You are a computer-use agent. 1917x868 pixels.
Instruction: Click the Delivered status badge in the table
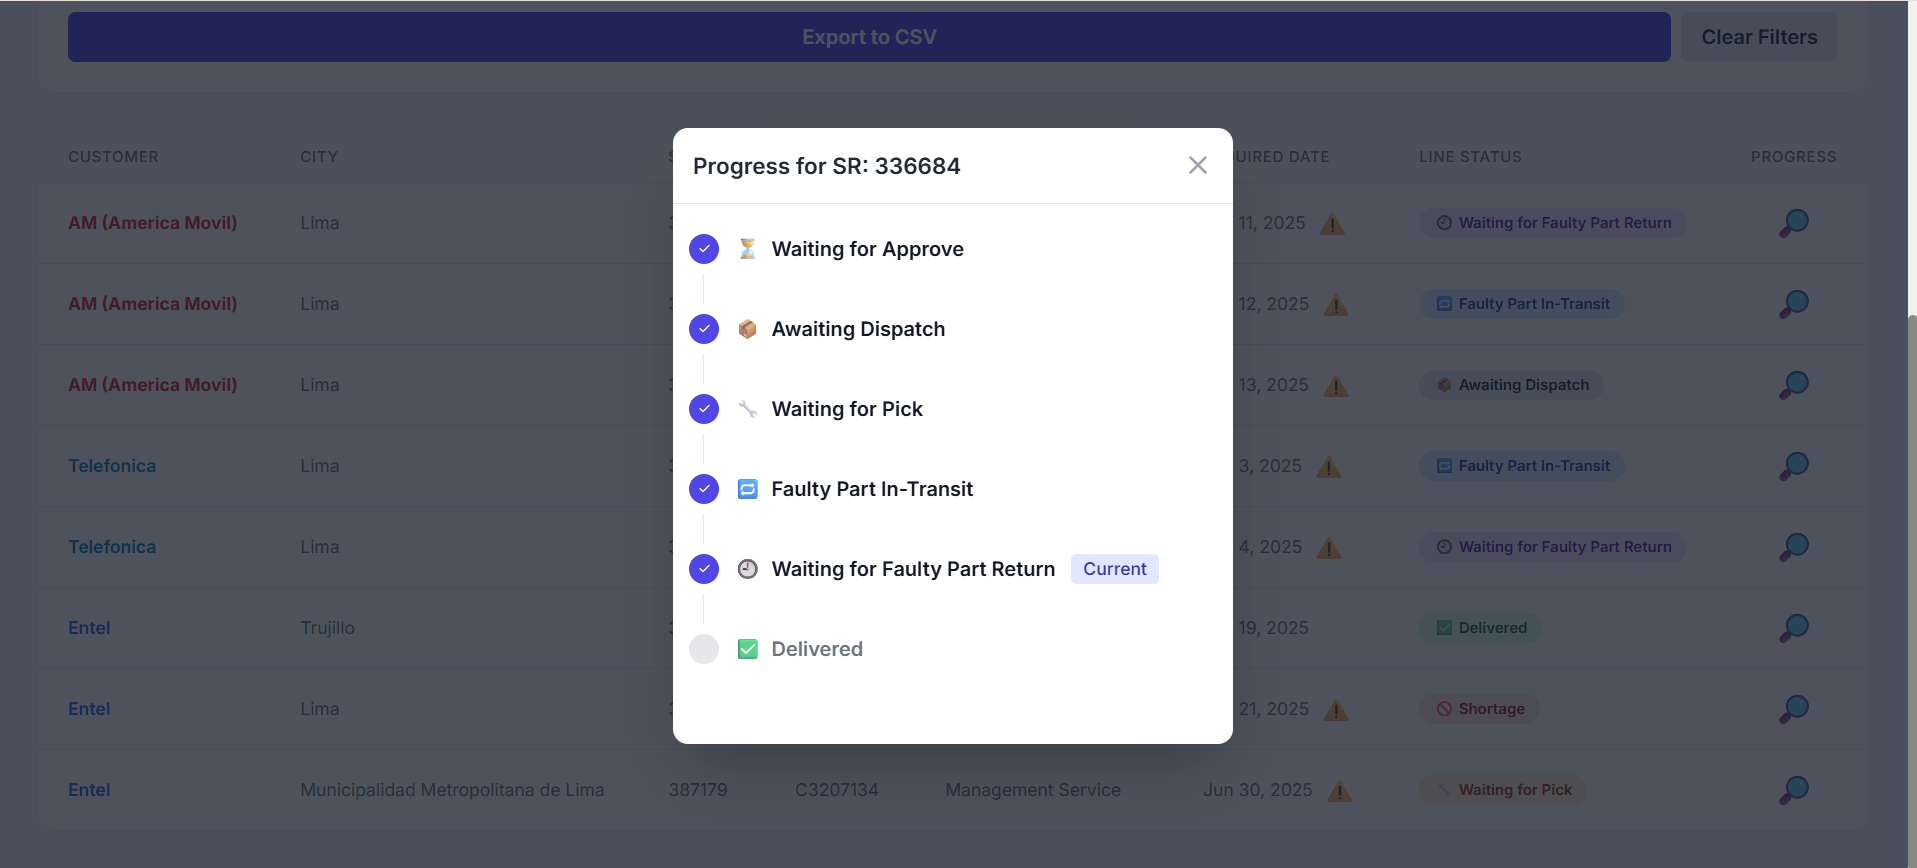[1481, 628]
